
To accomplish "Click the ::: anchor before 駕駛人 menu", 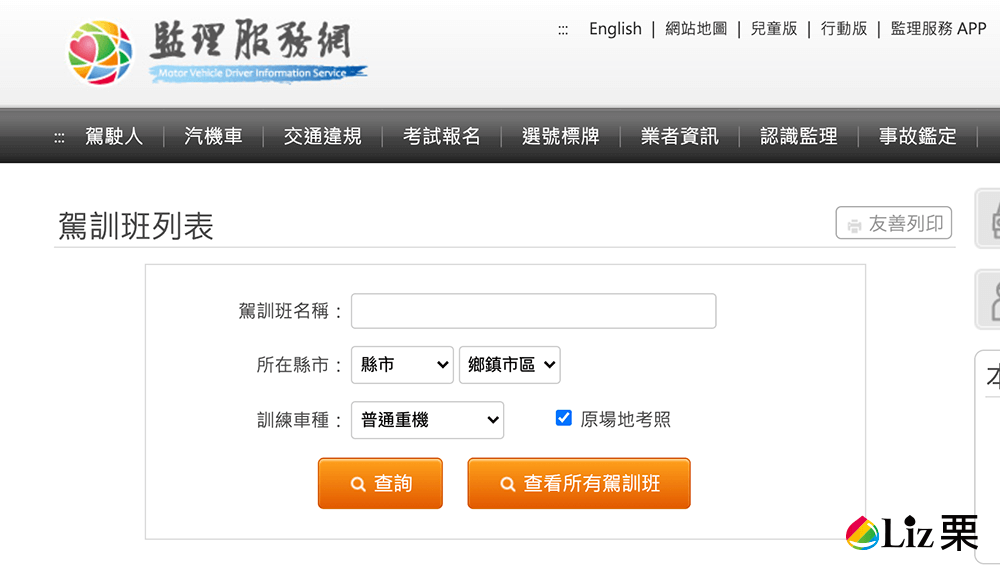I will pyautogui.click(x=59, y=138).
